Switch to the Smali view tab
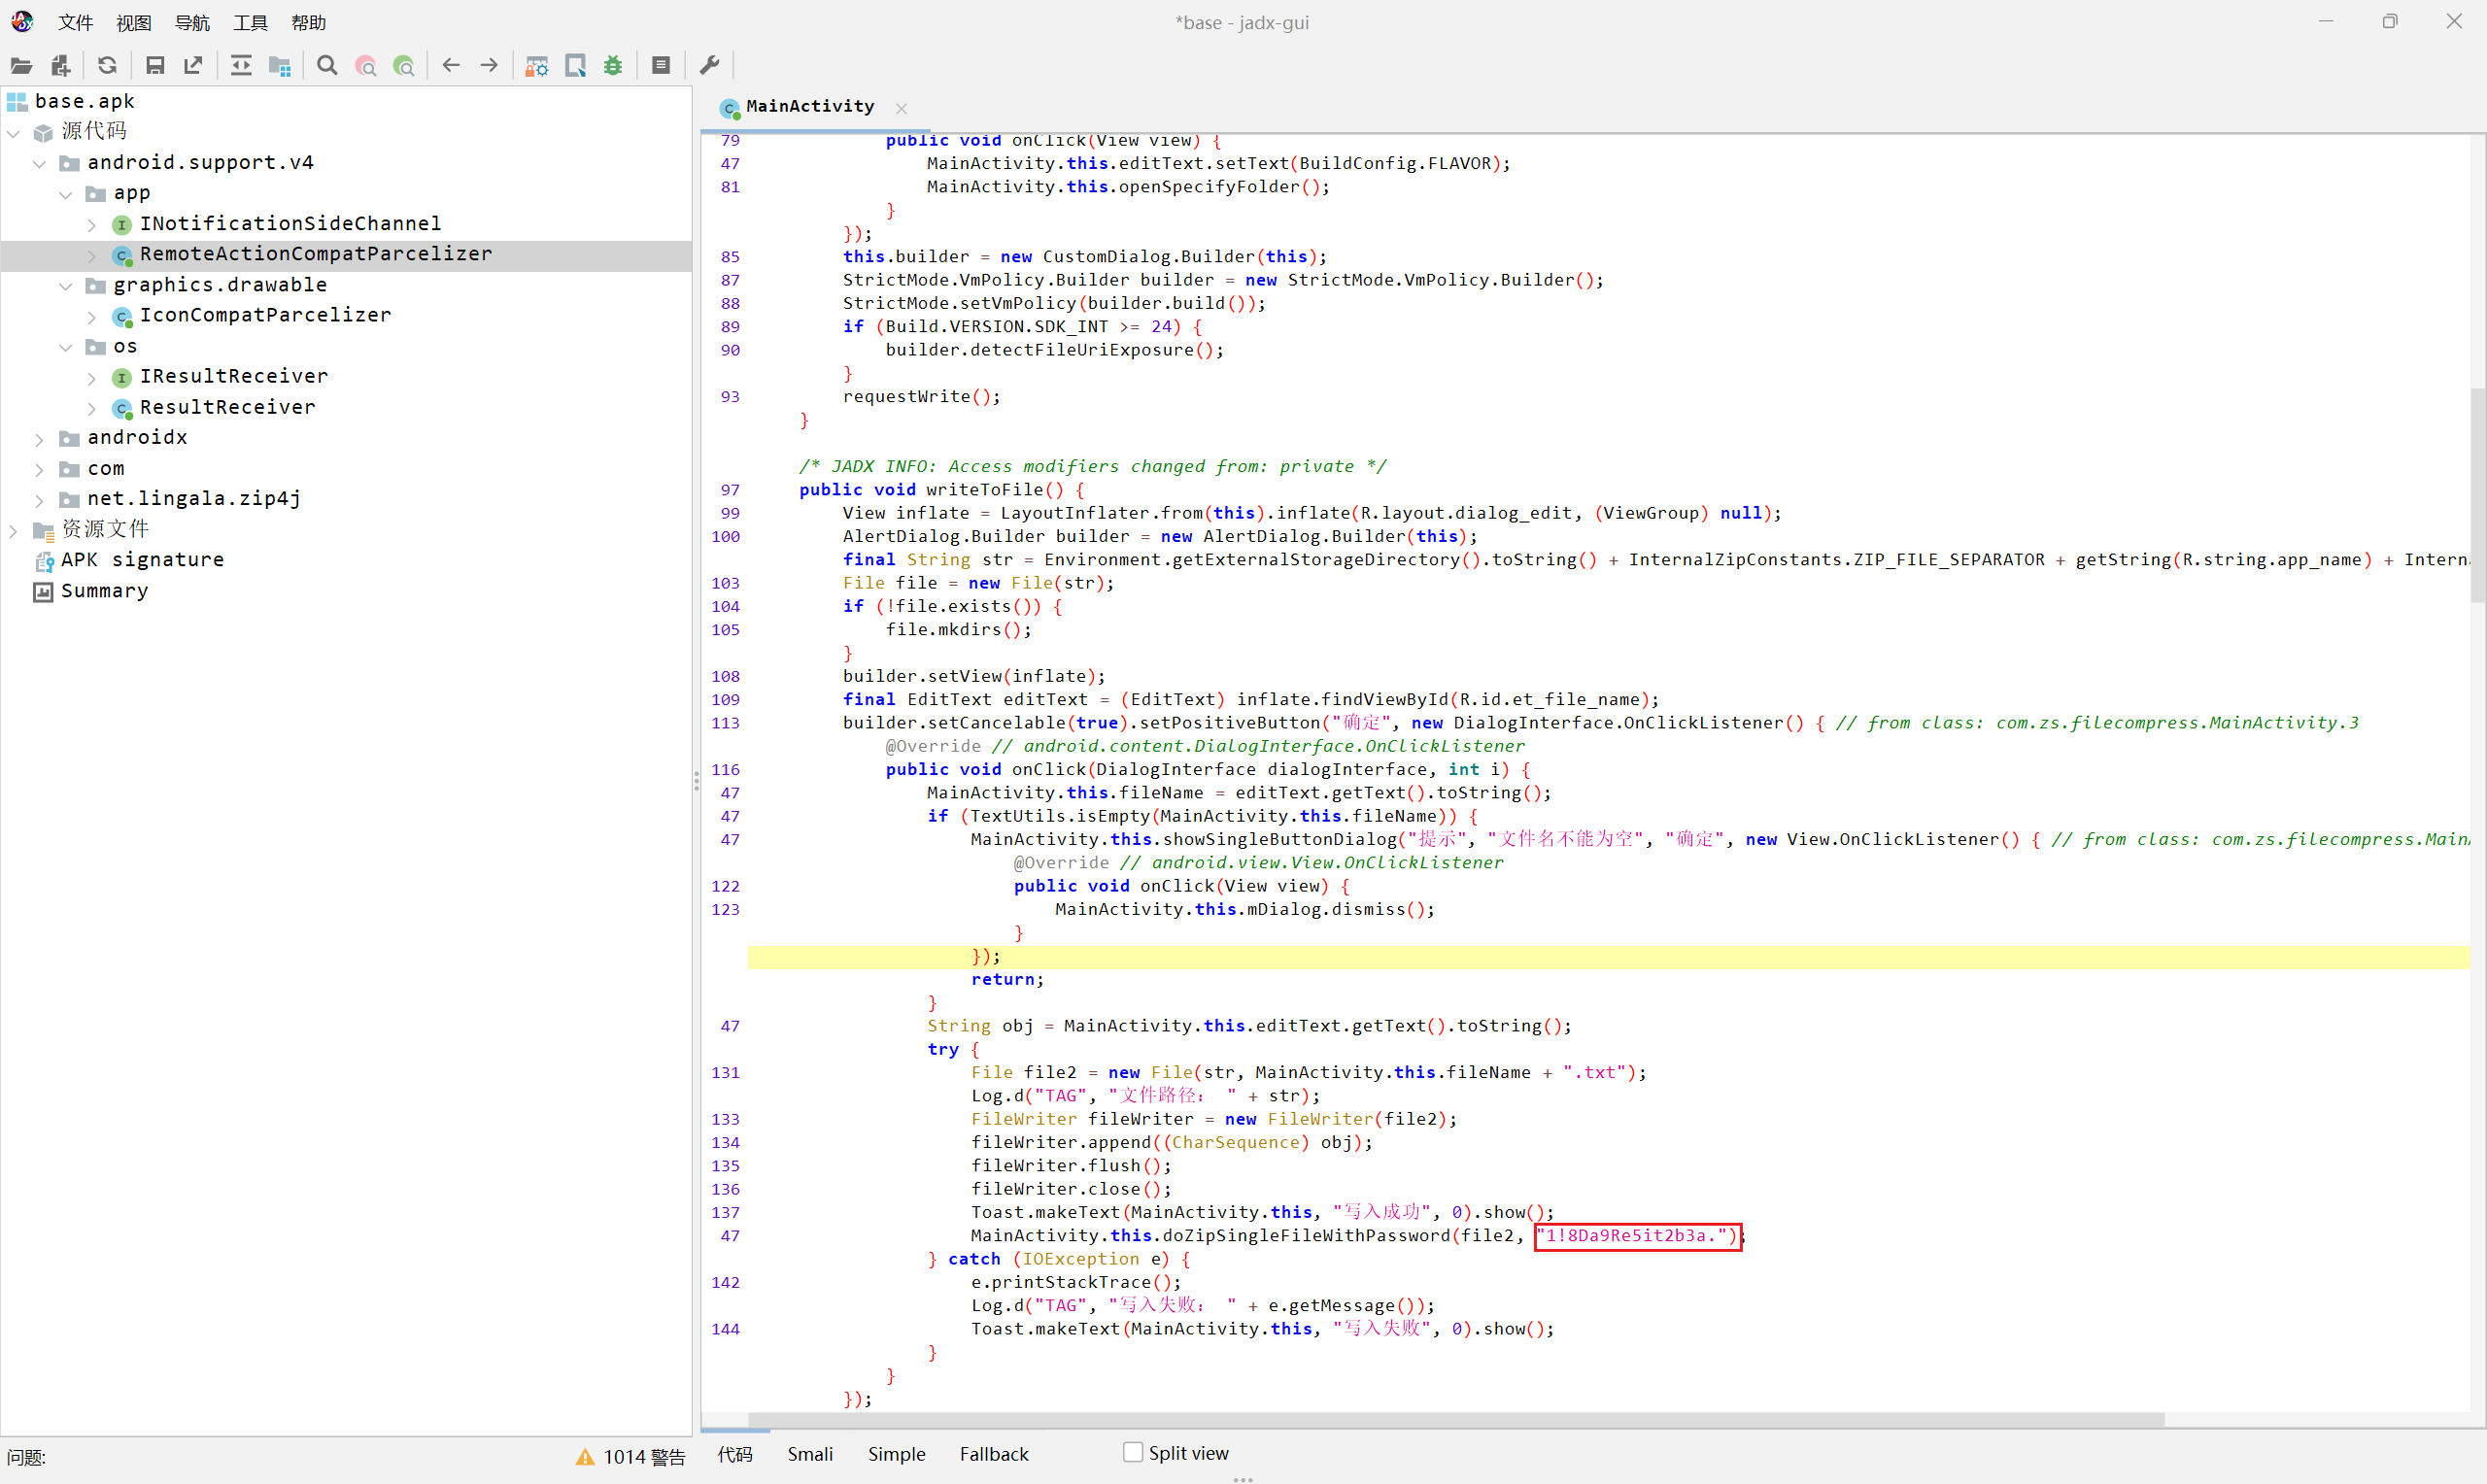Screen dimensions: 2487x1484 (x=810, y=1454)
